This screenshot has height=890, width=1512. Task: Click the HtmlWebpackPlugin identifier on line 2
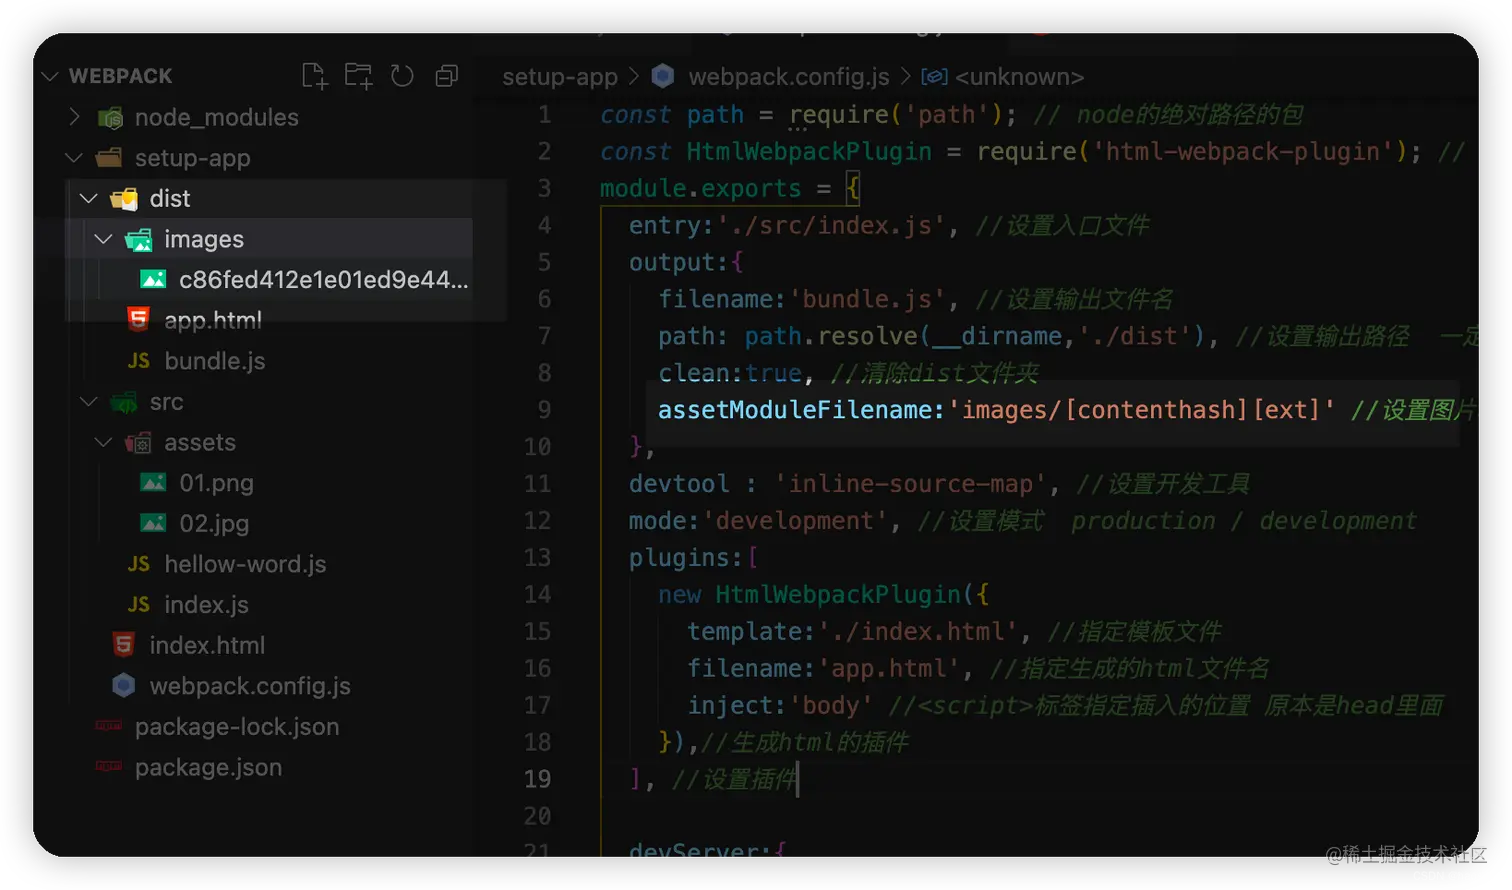[x=809, y=151]
